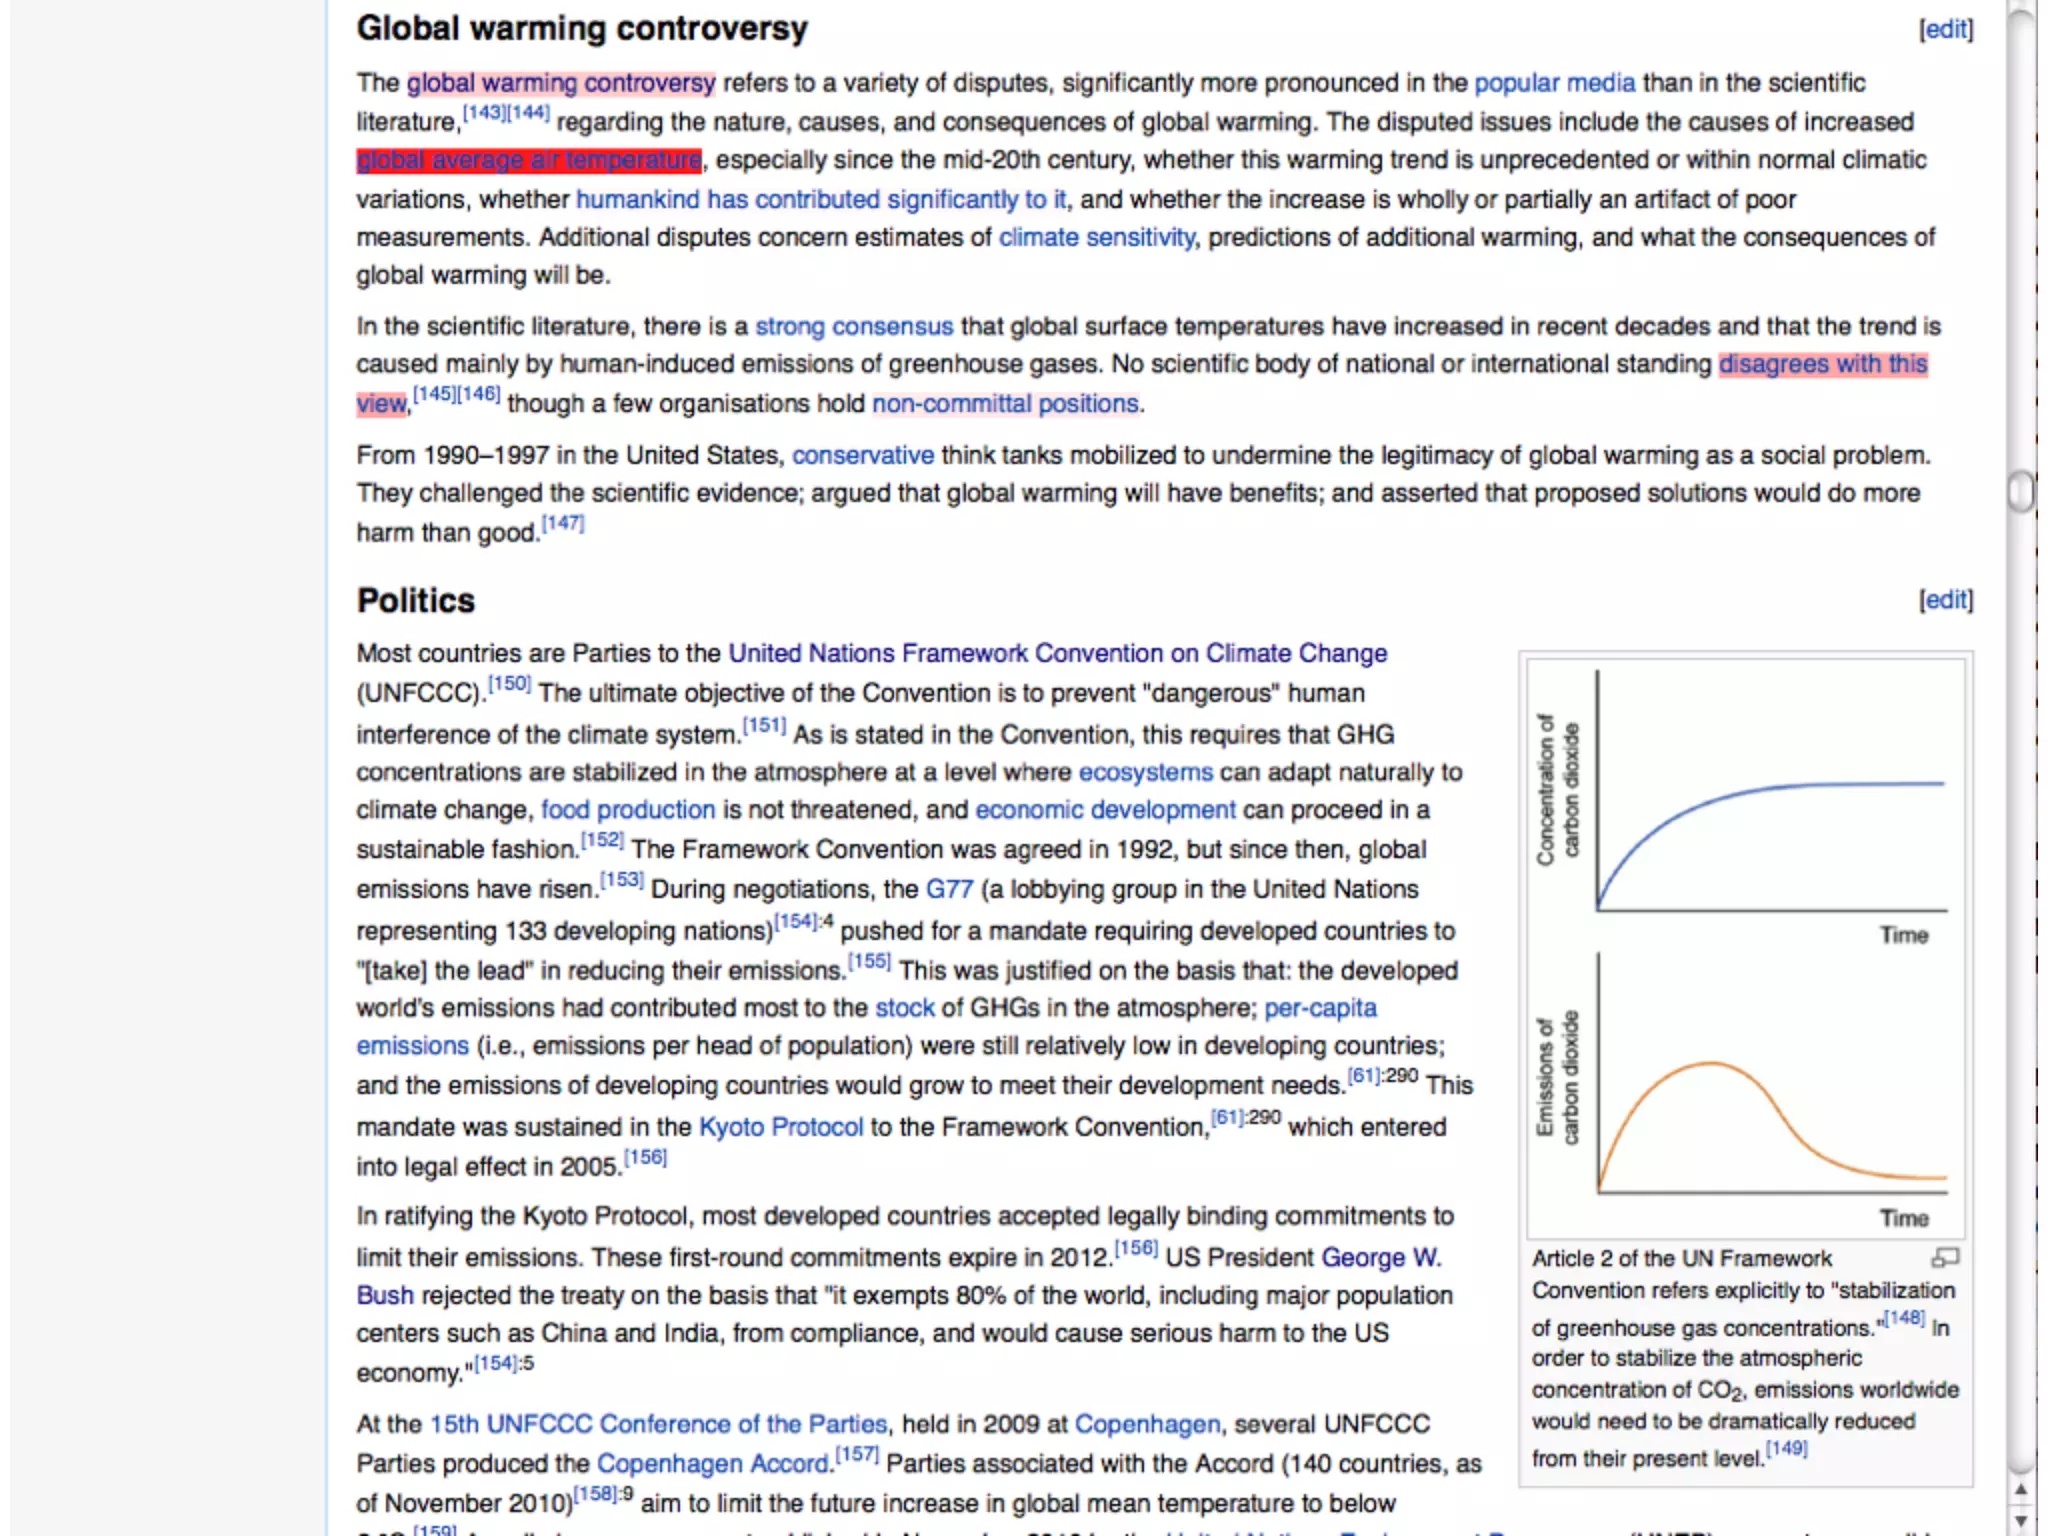Image resolution: width=2048 pixels, height=1536 pixels.
Task: Open the climate sensitivity link
Action: click(1096, 237)
